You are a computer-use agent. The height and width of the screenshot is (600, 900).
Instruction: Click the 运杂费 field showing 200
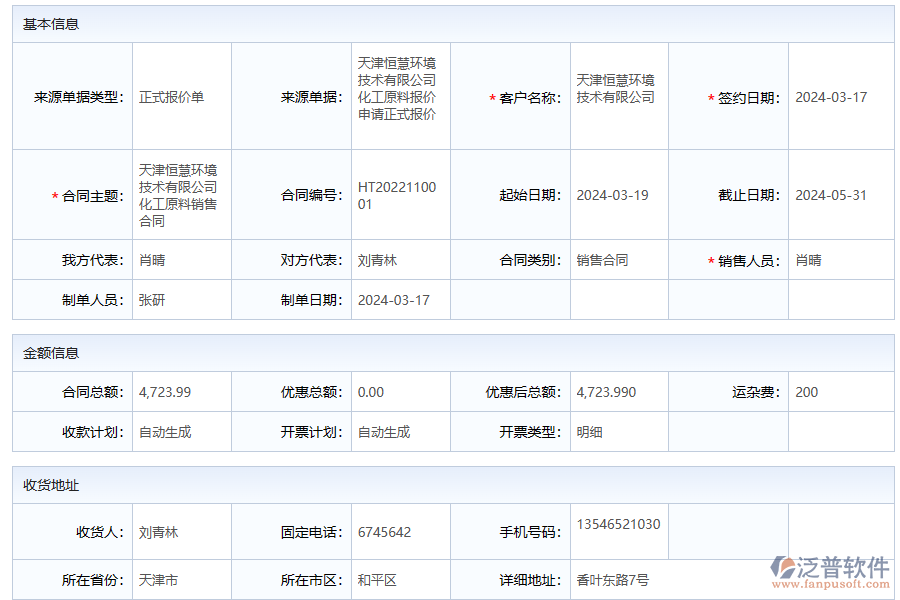coord(808,392)
